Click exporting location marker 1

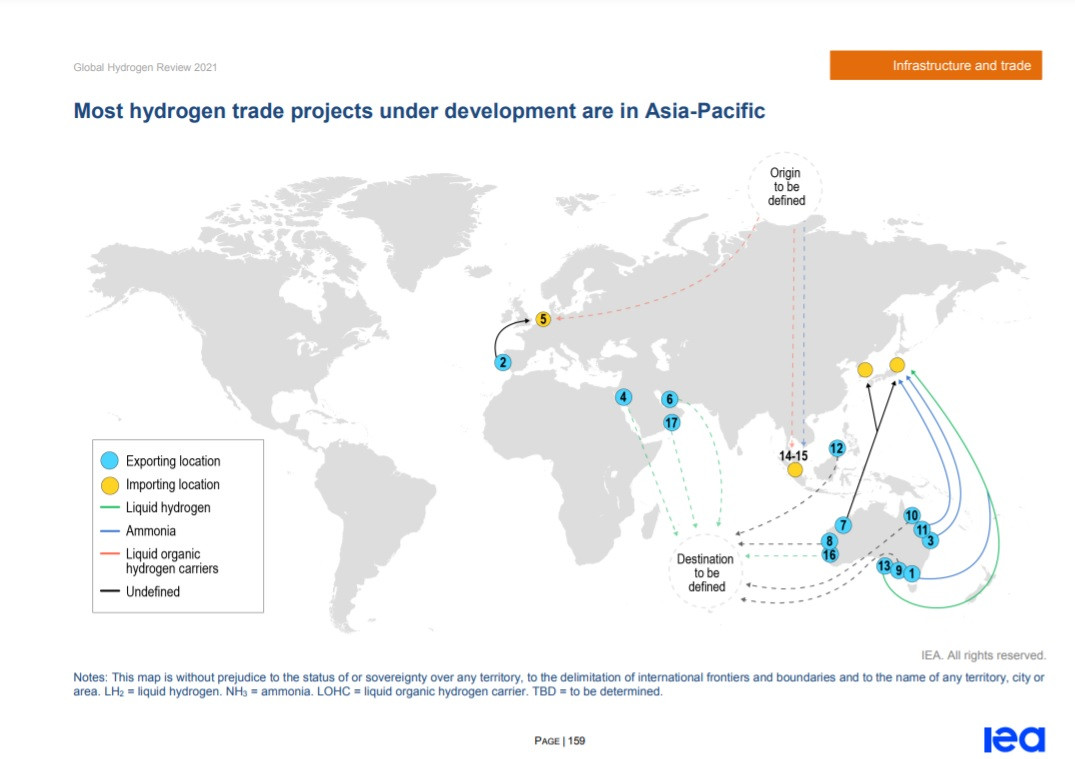click(x=912, y=573)
